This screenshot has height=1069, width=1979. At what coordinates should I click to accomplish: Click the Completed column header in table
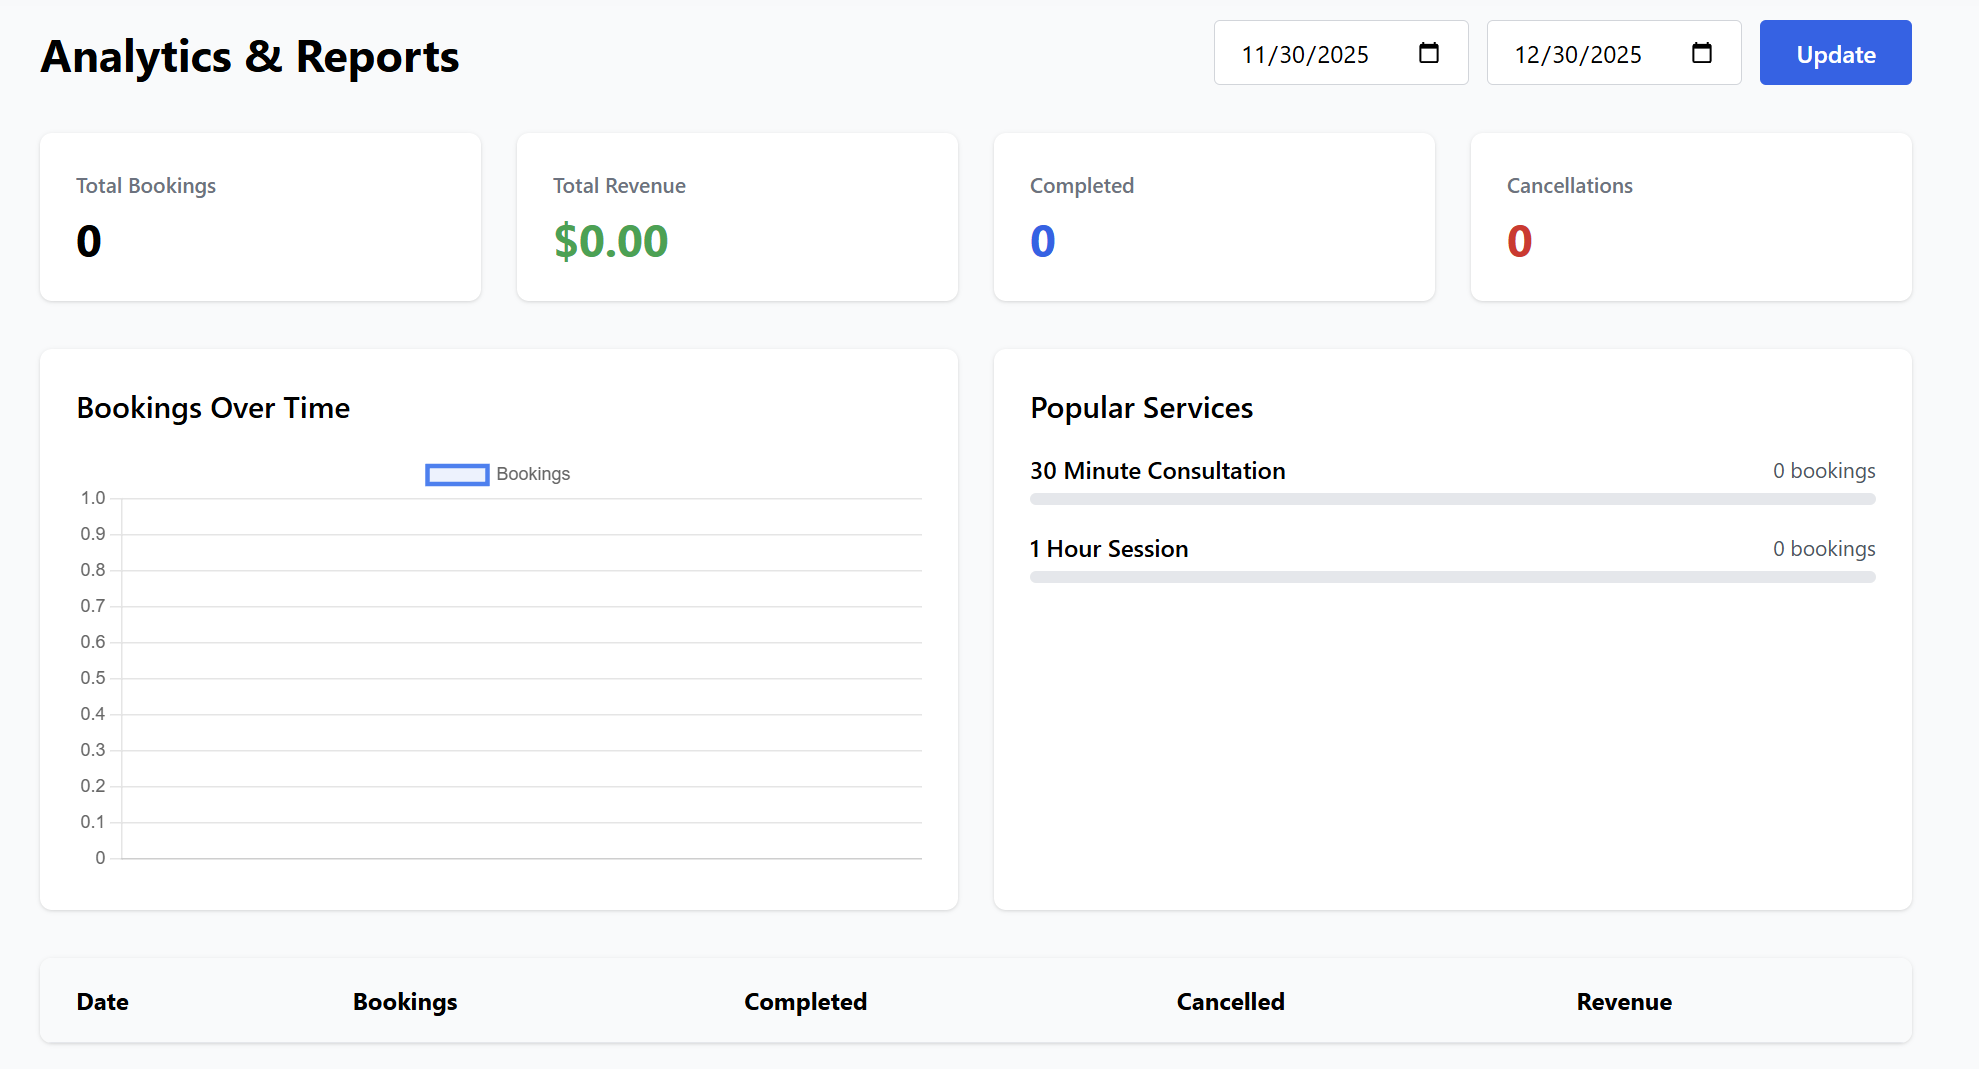click(805, 1002)
